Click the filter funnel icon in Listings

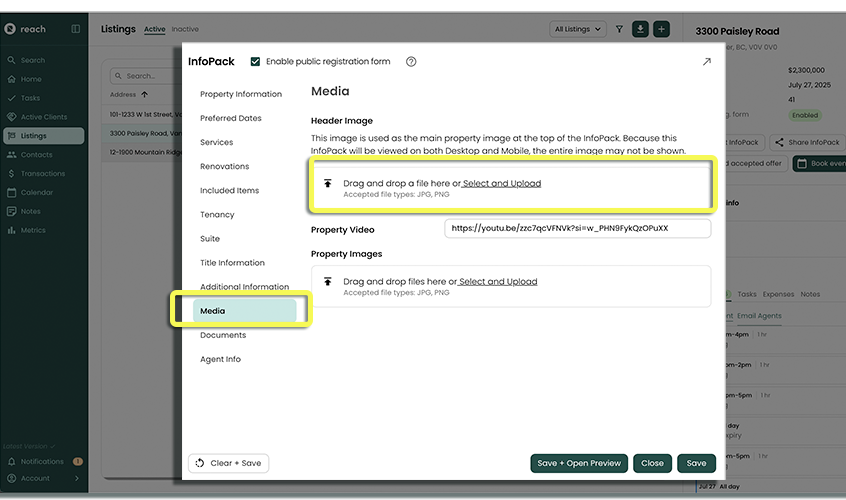pos(619,29)
